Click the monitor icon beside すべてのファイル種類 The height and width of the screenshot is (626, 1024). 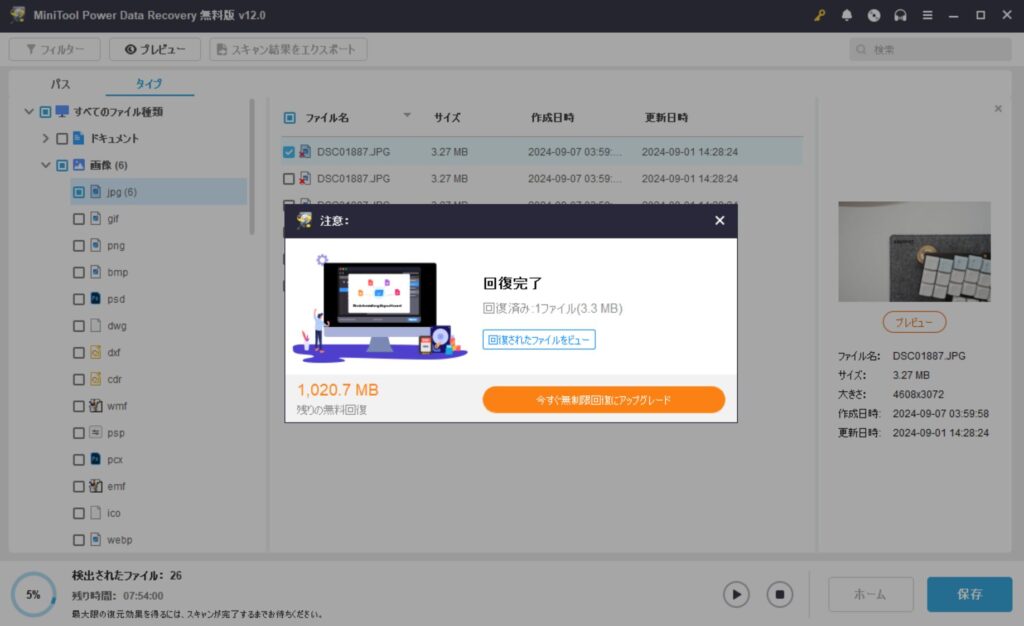pos(62,112)
